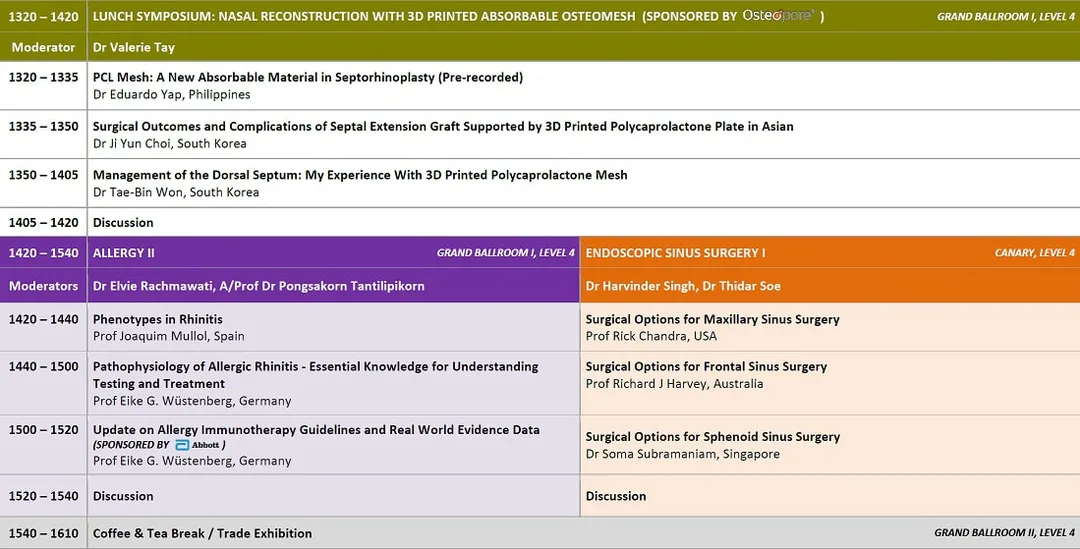The image size is (1080, 549).
Task: Select the Lunch Symposium session title
Action: coord(364,16)
